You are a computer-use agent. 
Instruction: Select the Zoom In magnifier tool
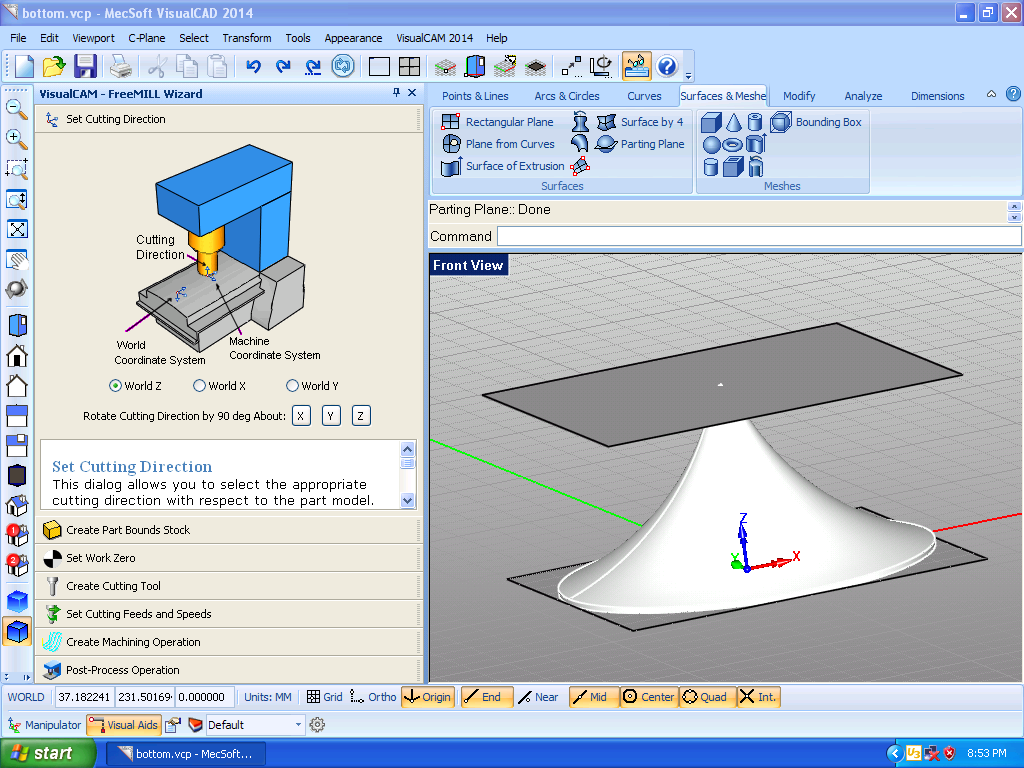pos(16,138)
